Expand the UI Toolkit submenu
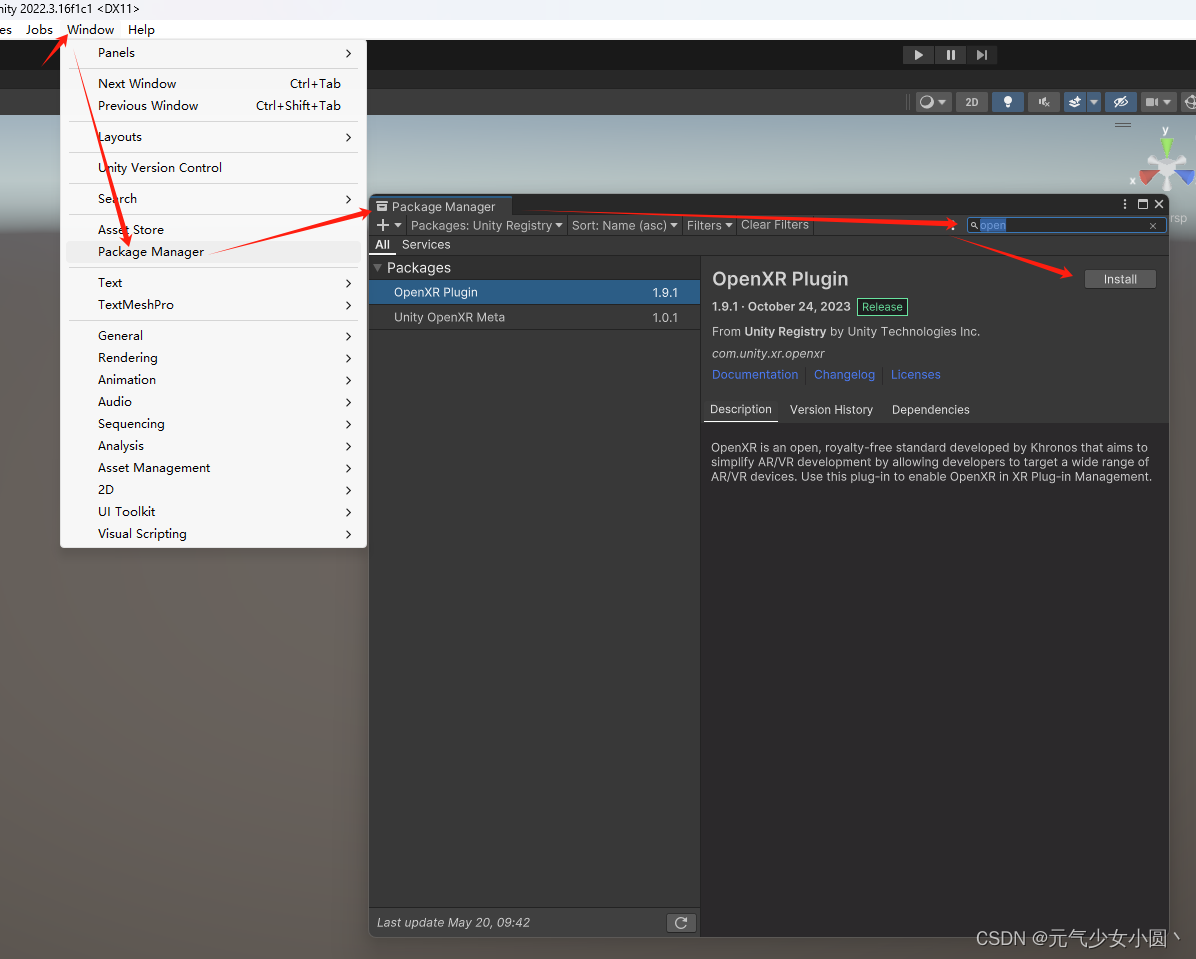1196x959 pixels. 214,512
